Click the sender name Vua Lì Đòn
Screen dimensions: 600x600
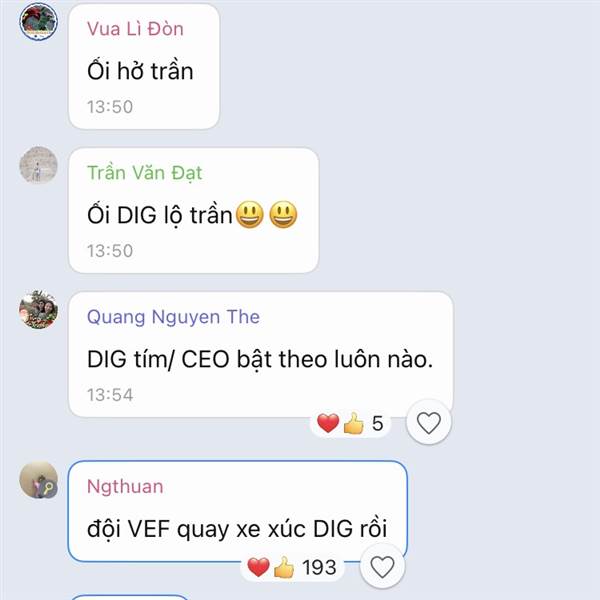click(x=135, y=29)
